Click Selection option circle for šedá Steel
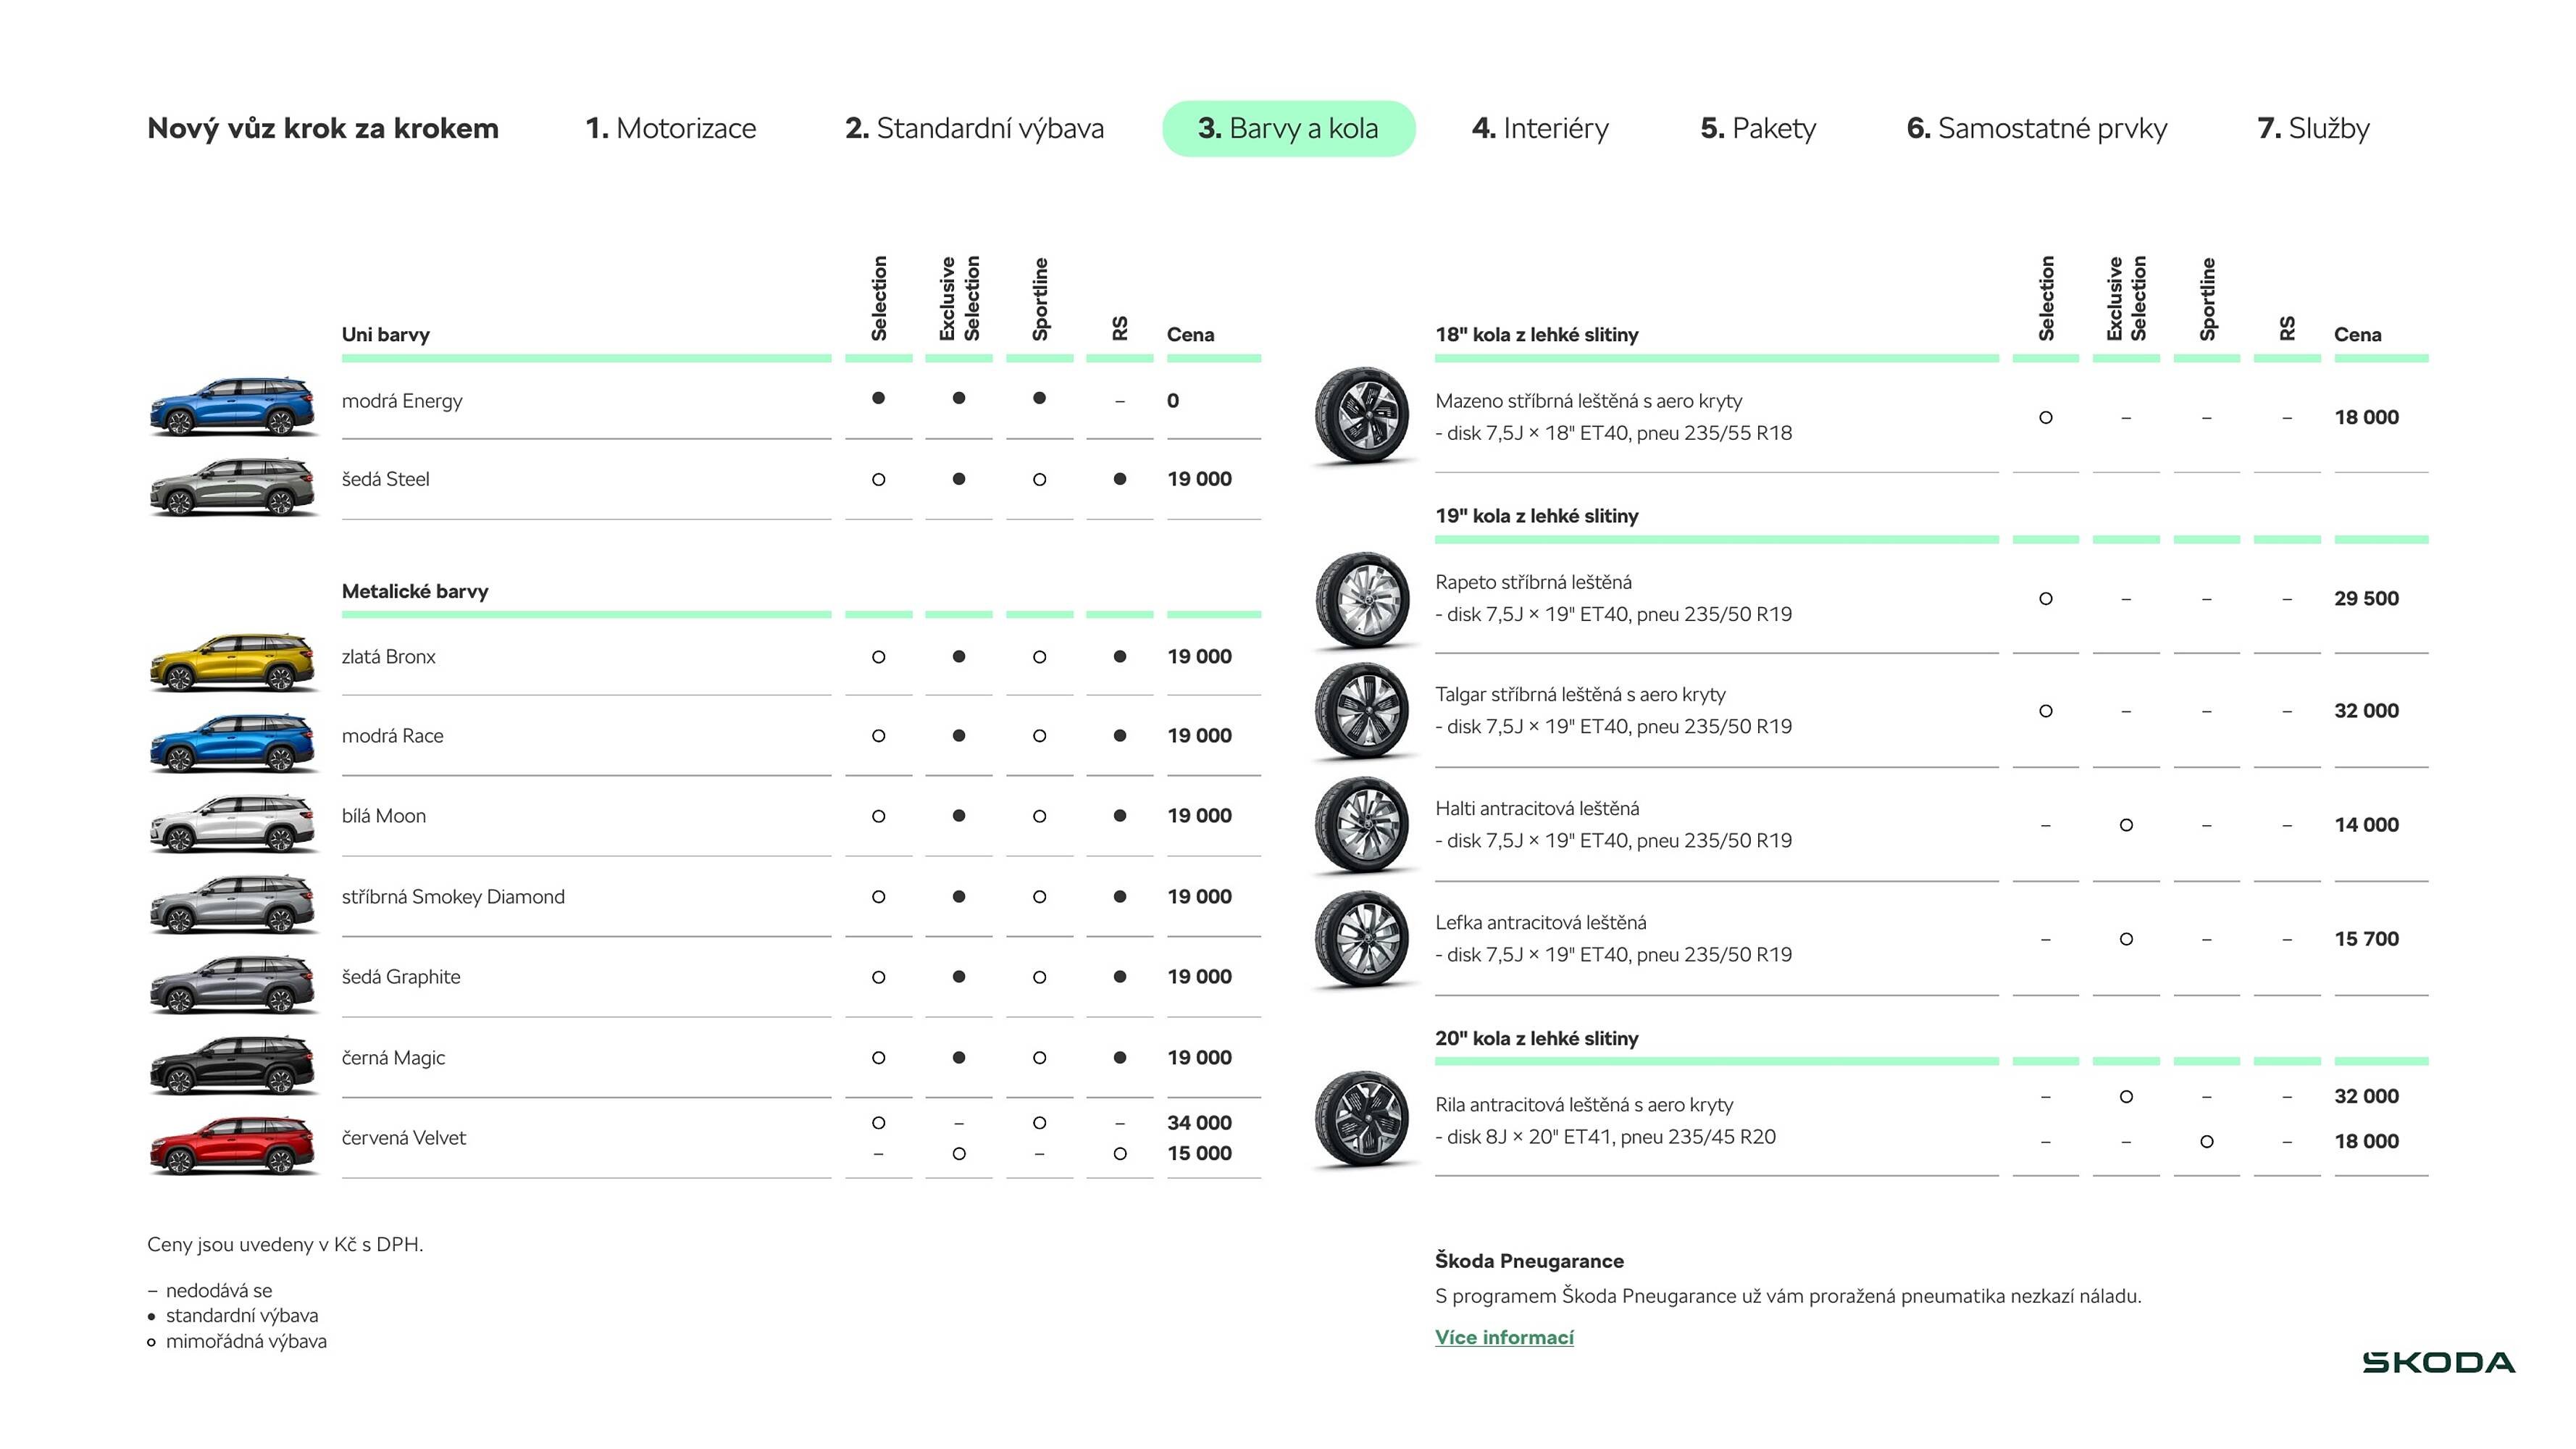The height and width of the screenshot is (1449, 2576). tap(878, 479)
